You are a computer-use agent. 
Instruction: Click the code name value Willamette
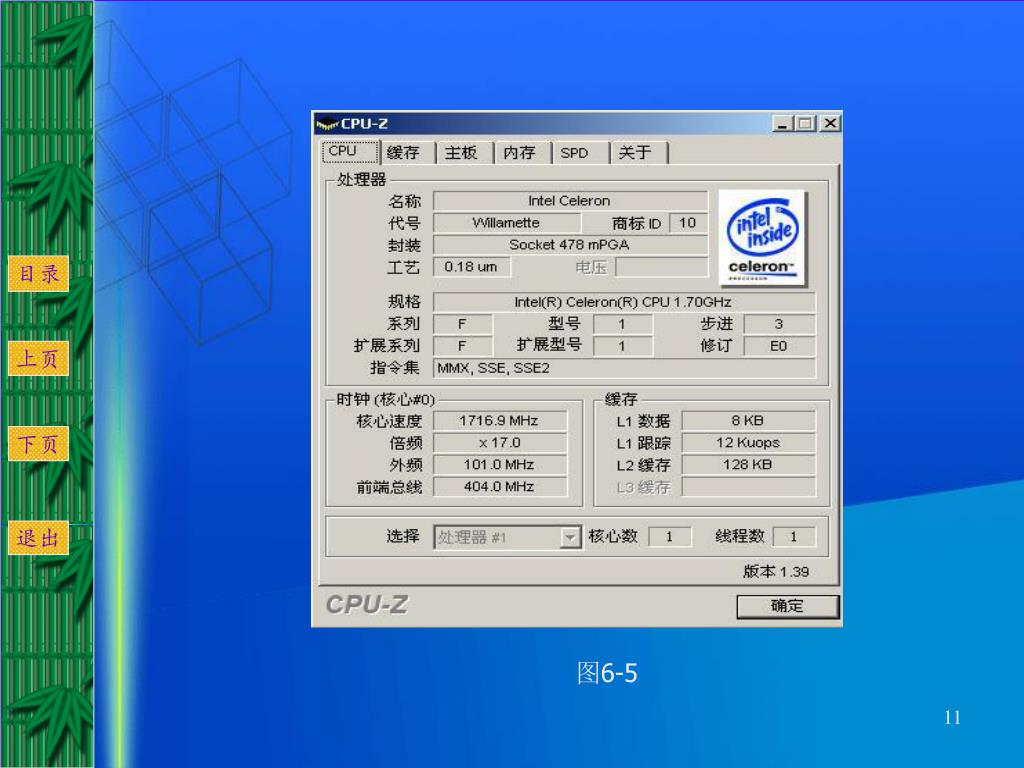507,223
